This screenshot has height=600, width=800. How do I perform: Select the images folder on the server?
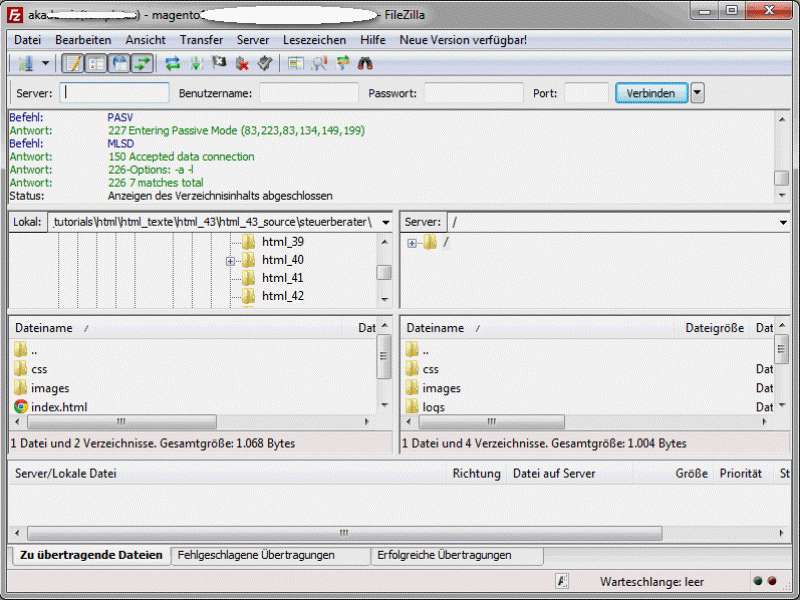click(x=441, y=388)
